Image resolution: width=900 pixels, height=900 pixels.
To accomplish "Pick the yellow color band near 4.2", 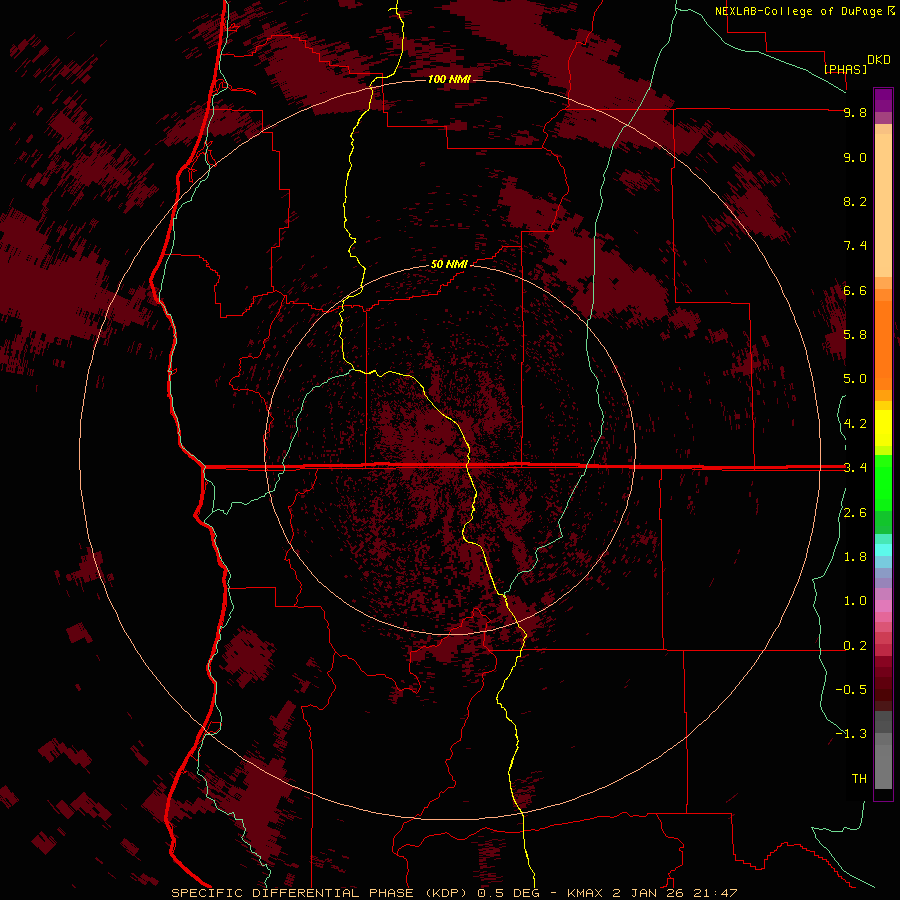I will point(883,428).
